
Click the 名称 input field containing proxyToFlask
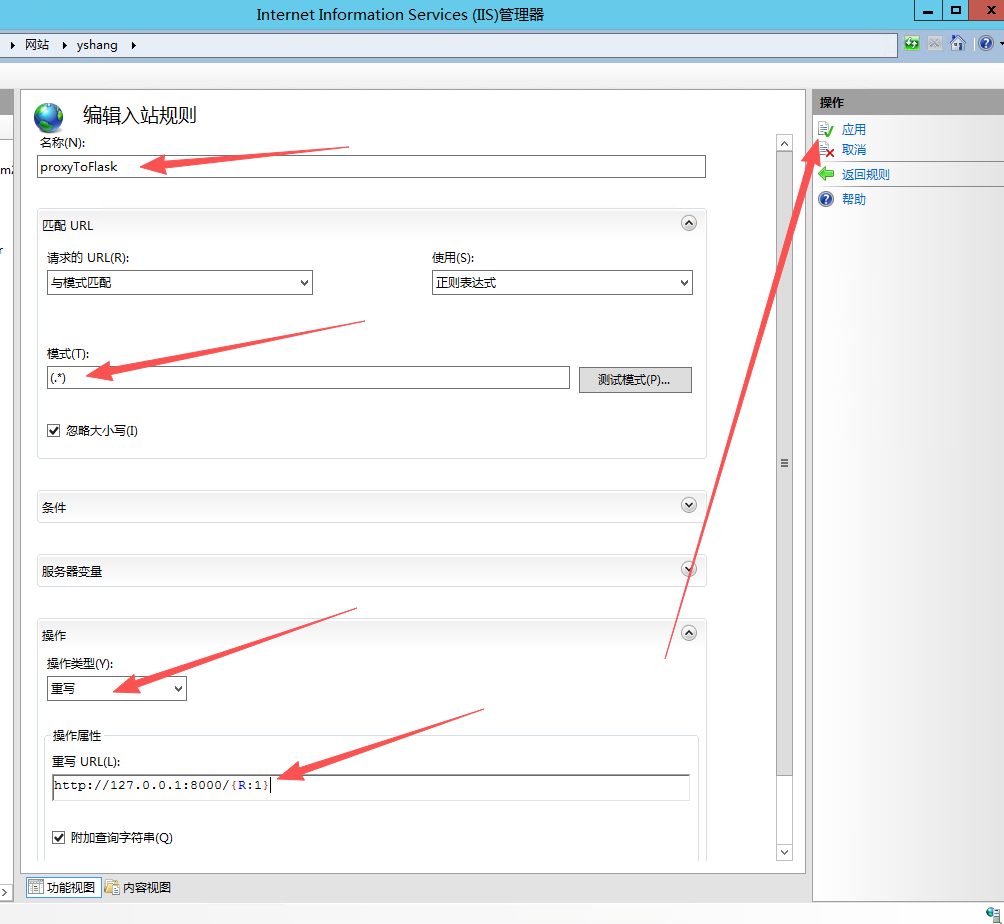click(x=371, y=166)
